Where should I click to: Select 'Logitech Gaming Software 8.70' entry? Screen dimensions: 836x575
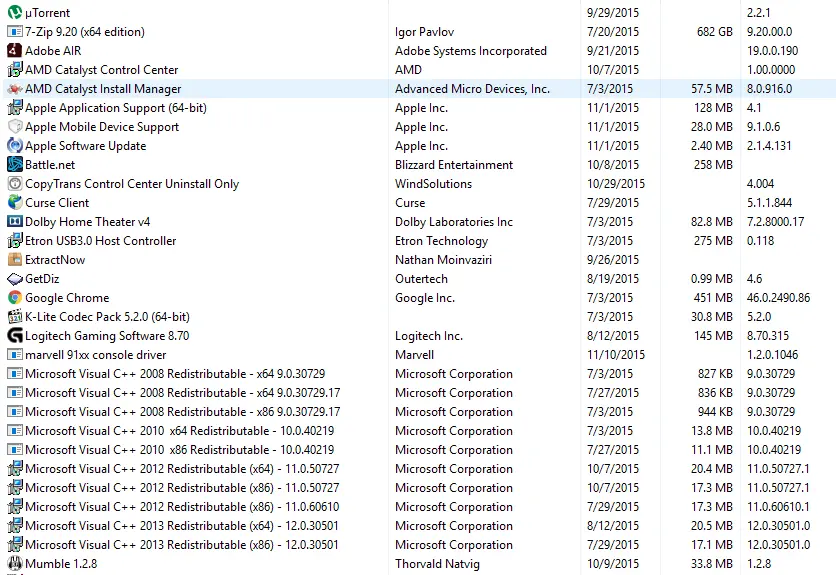(107, 336)
